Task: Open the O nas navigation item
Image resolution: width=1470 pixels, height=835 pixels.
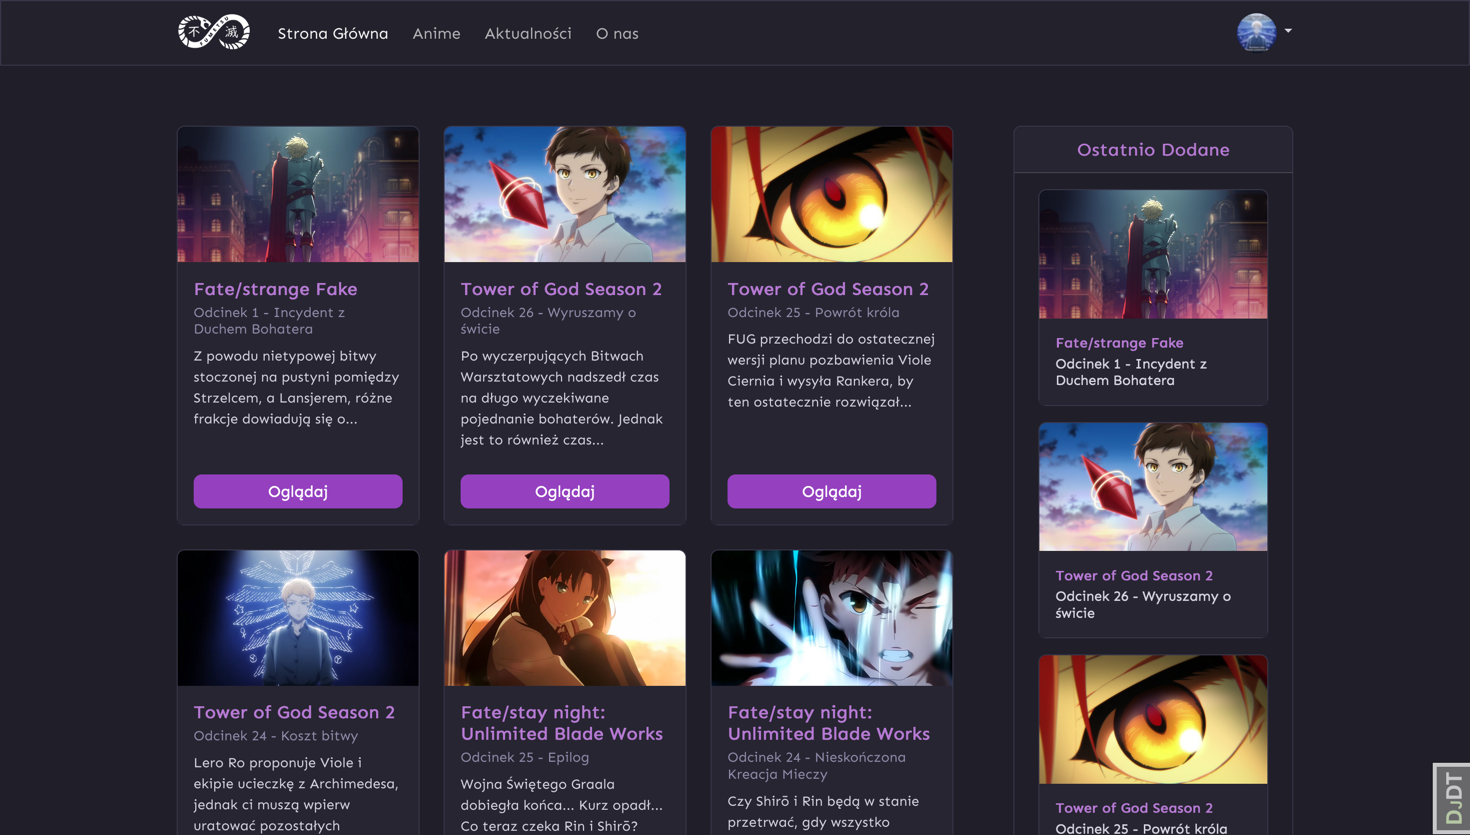Action: (x=617, y=33)
